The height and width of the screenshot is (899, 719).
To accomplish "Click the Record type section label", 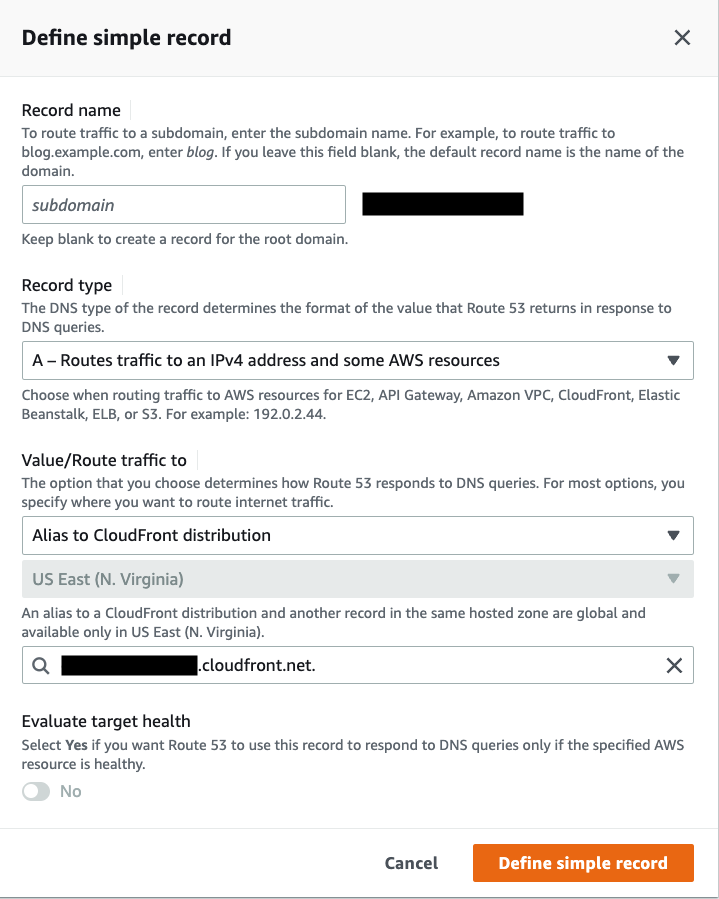I will (67, 286).
